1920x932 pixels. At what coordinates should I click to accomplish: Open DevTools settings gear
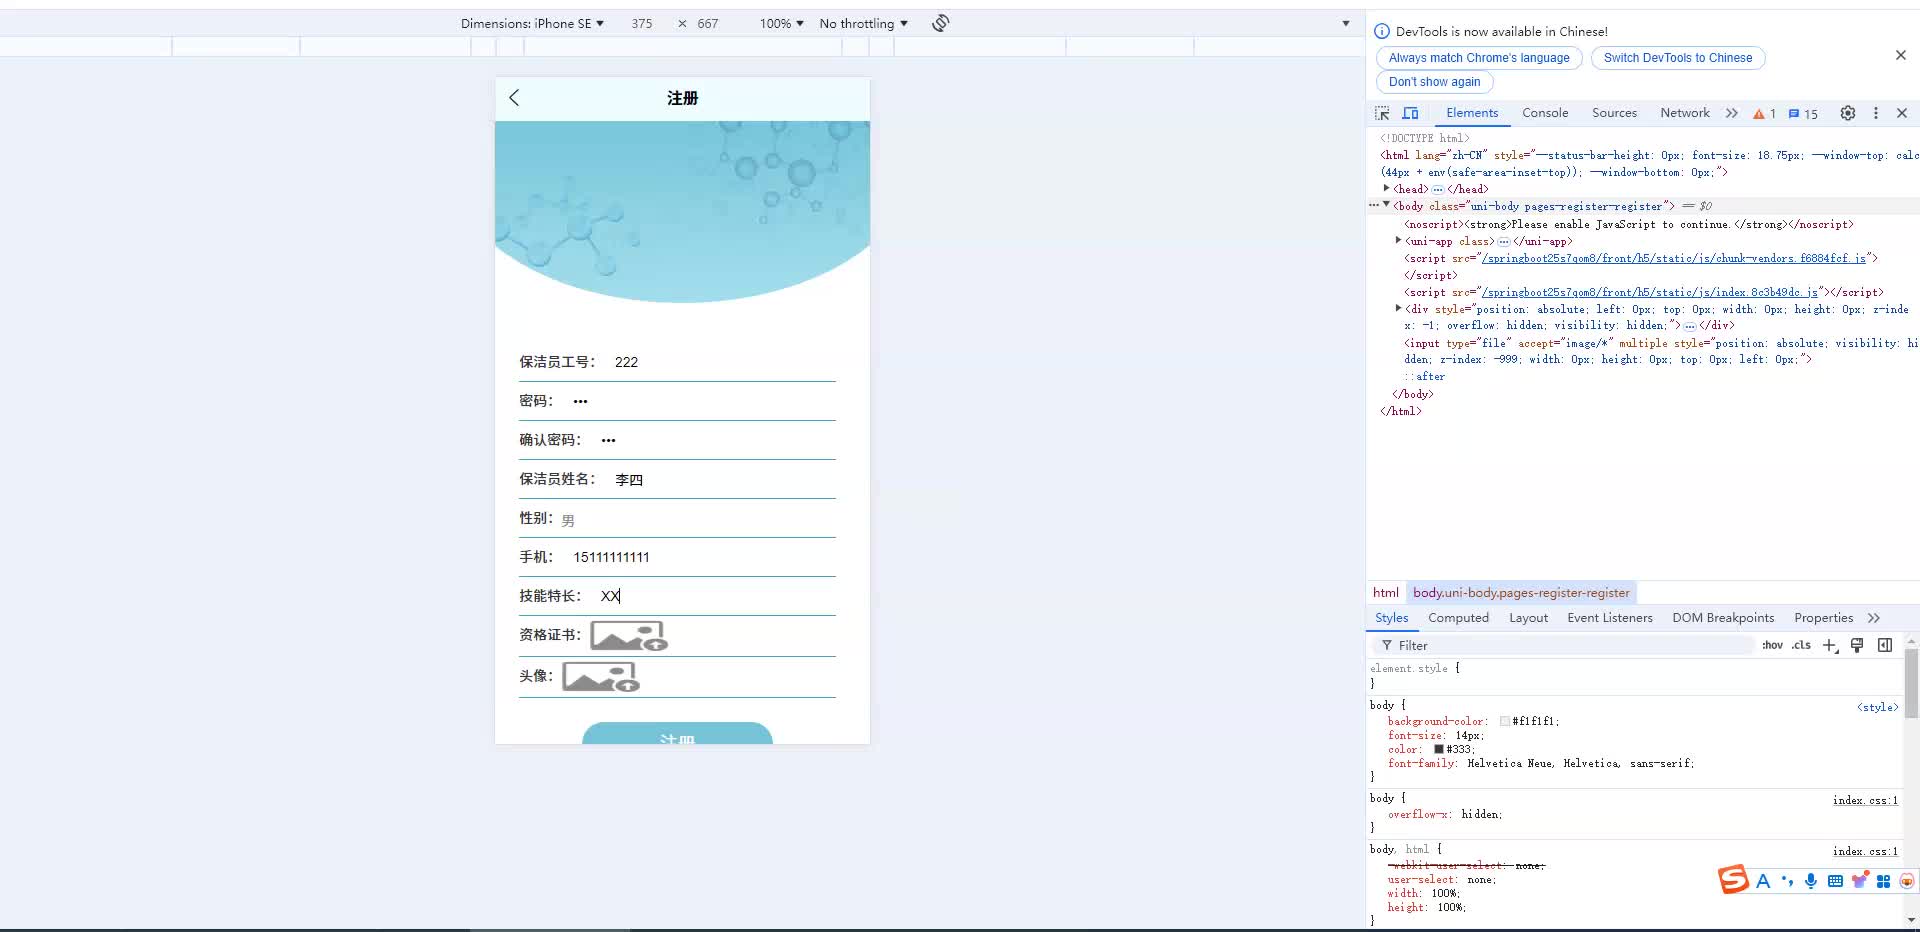coord(1847,113)
